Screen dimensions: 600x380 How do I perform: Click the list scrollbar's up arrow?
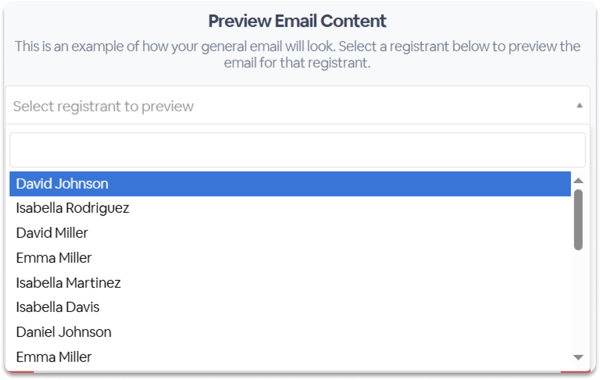pos(579,180)
